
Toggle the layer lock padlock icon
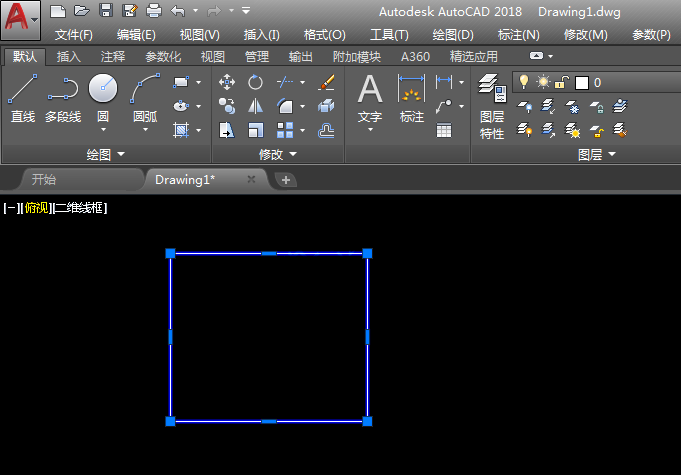click(563, 82)
